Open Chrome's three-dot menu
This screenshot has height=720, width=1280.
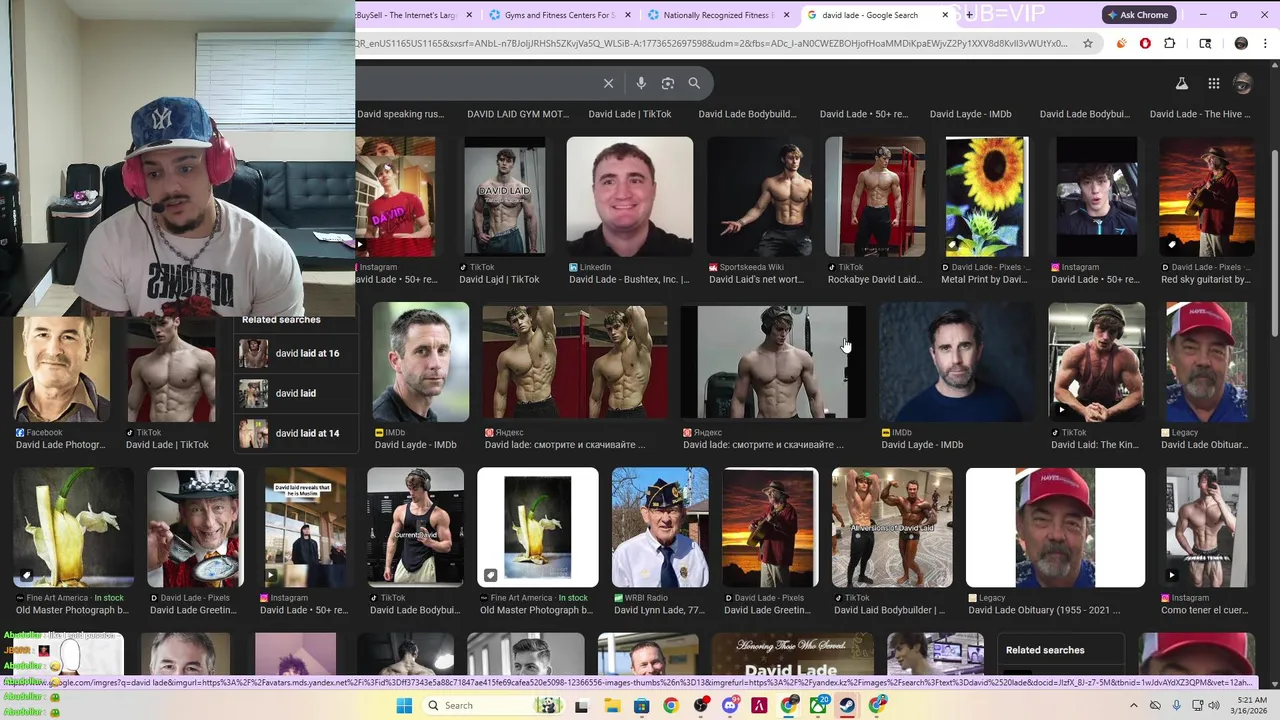coord(1266,43)
